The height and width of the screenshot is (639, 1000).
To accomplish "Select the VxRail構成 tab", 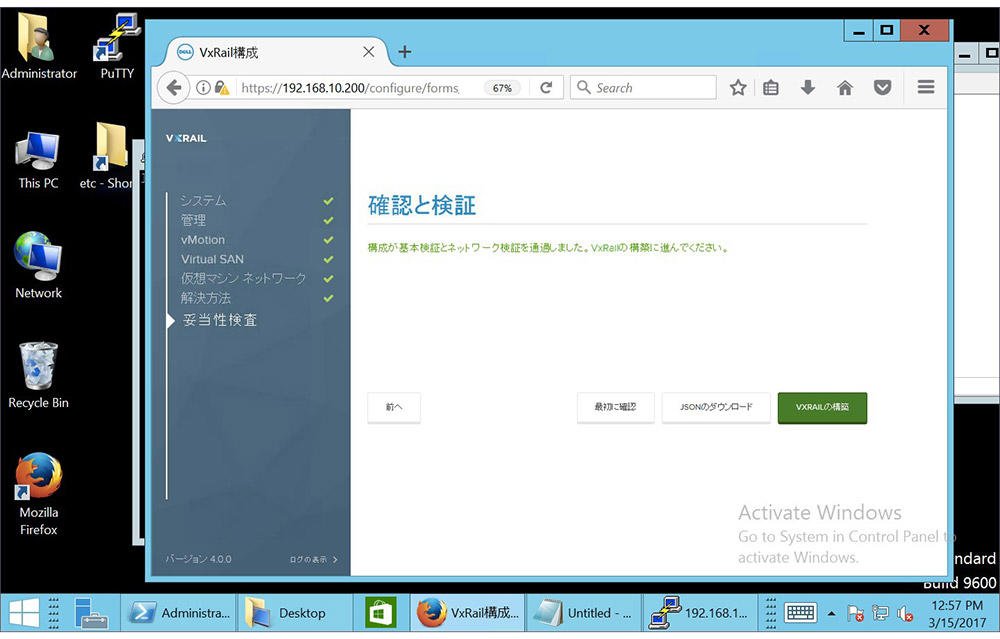I will pyautogui.click(x=274, y=52).
